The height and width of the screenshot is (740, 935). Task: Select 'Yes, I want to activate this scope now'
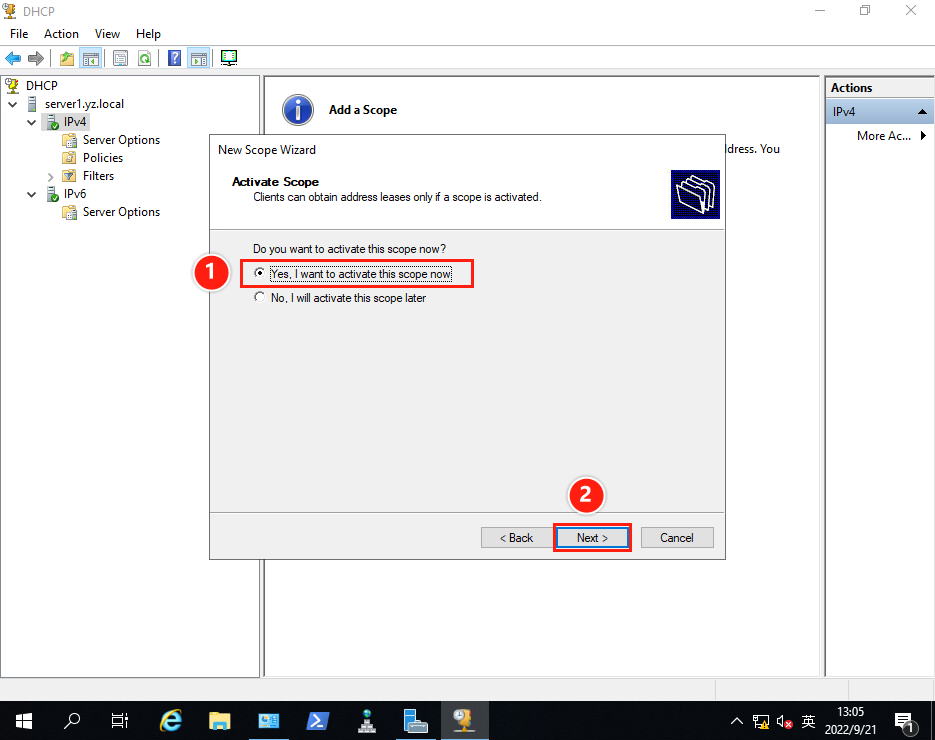pyautogui.click(x=353, y=274)
